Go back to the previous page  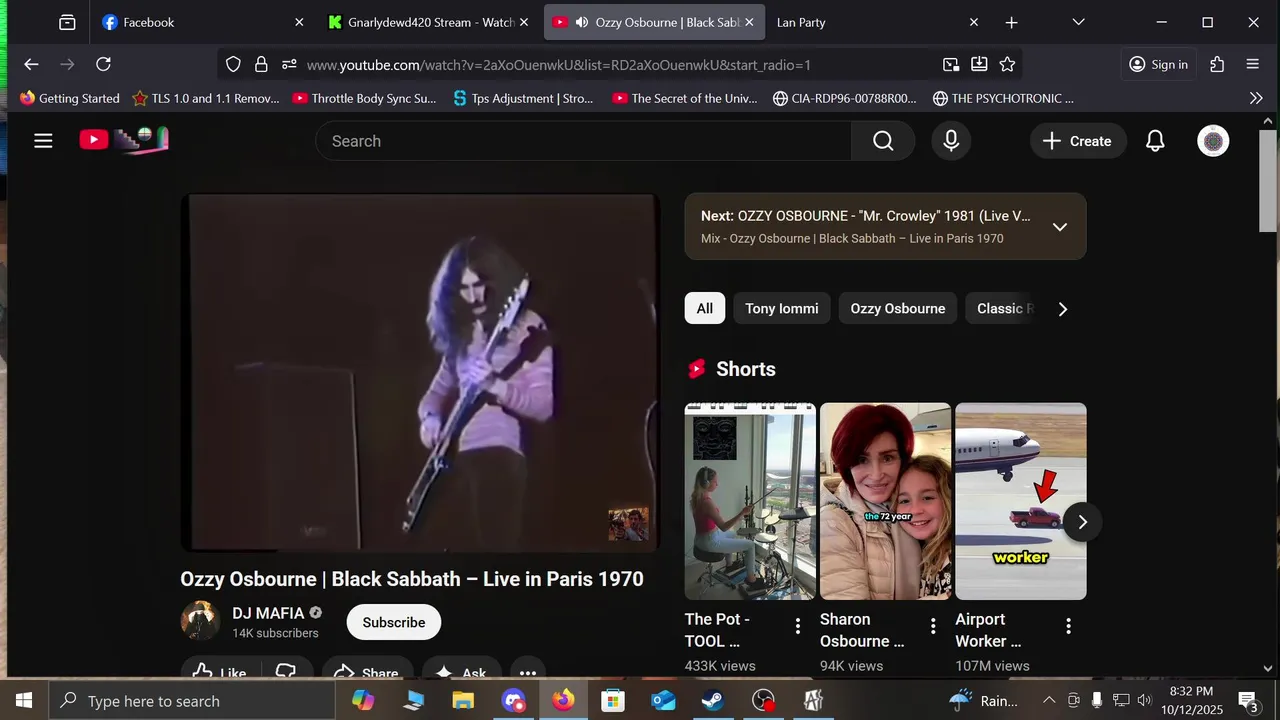(x=31, y=64)
